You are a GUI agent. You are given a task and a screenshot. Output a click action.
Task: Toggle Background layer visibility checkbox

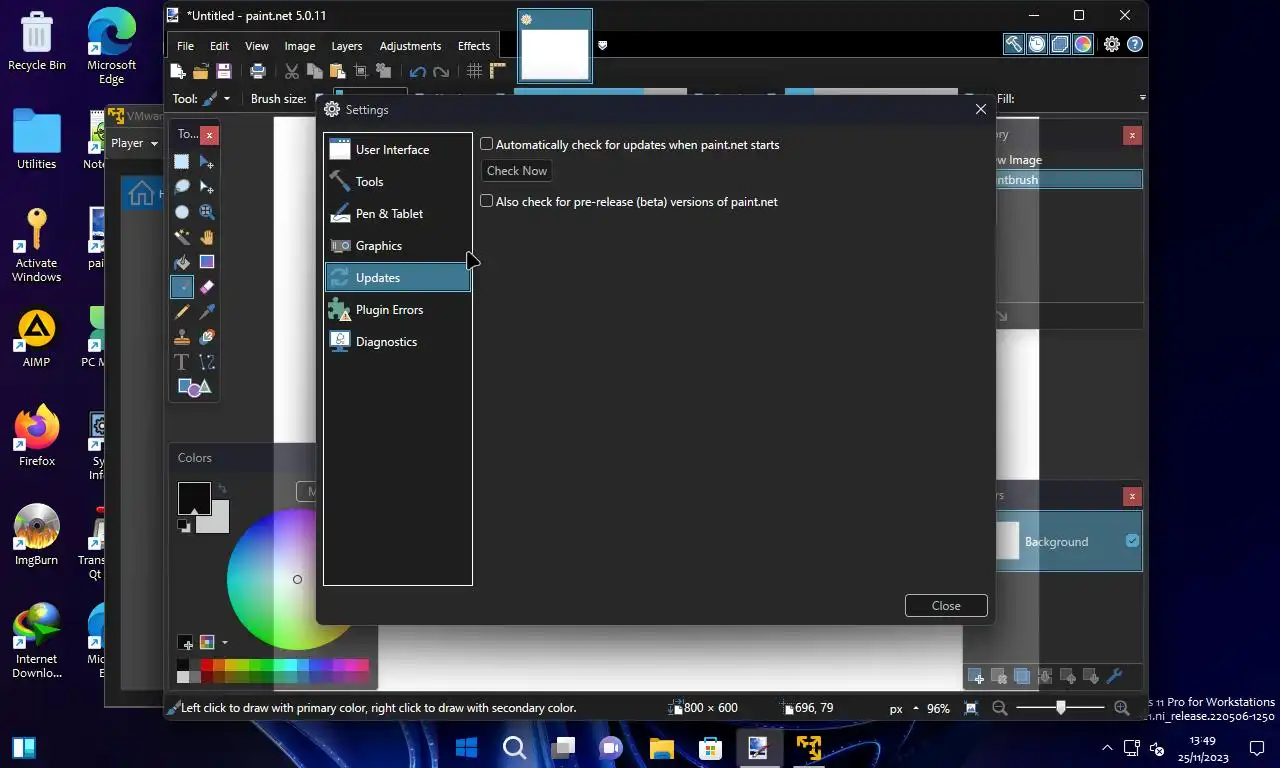(1132, 541)
